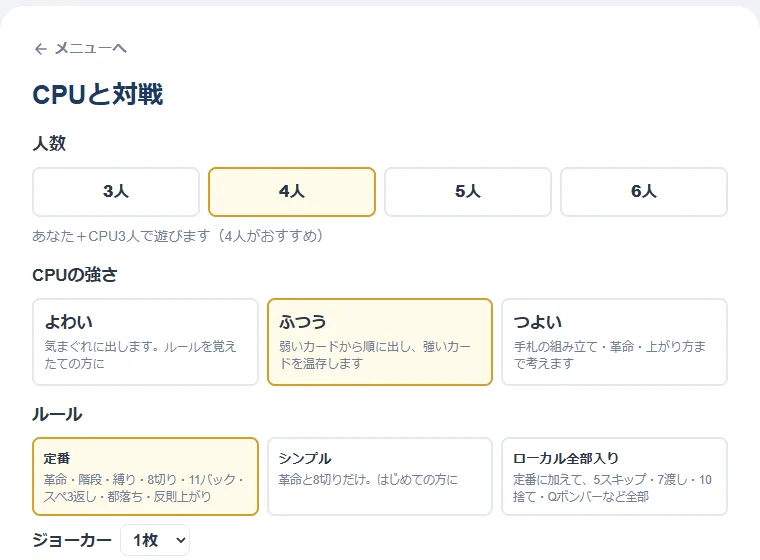This screenshot has height=560, width=760.
Task: Go back via メニューへ link
Action: coord(80,48)
